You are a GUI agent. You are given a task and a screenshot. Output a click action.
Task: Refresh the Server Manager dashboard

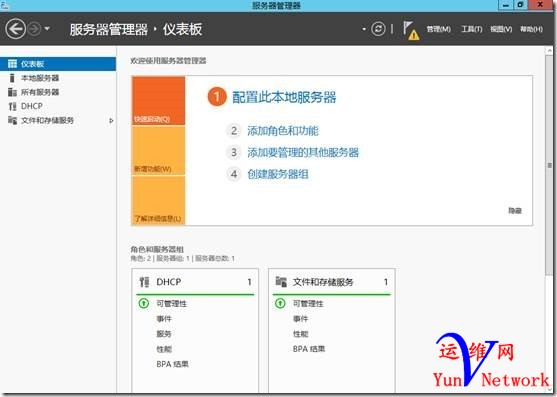pyautogui.click(x=378, y=29)
